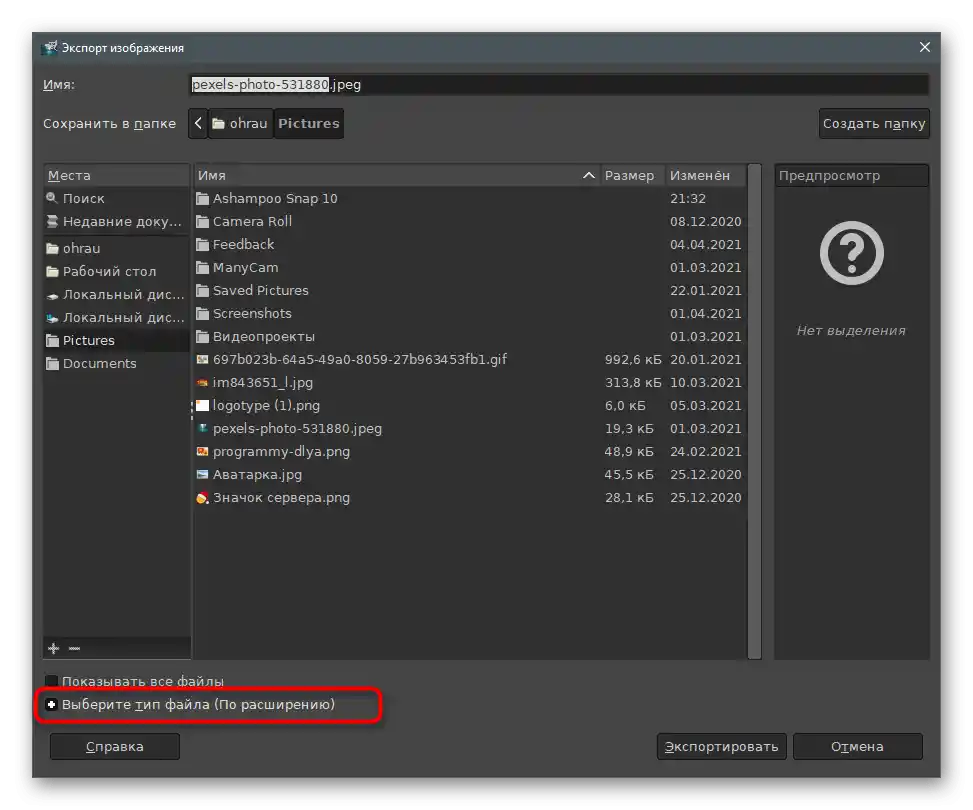Viewport: 973px width, 810px height.
Task: Select the Значок сервера.png file name
Action: coord(281,498)
